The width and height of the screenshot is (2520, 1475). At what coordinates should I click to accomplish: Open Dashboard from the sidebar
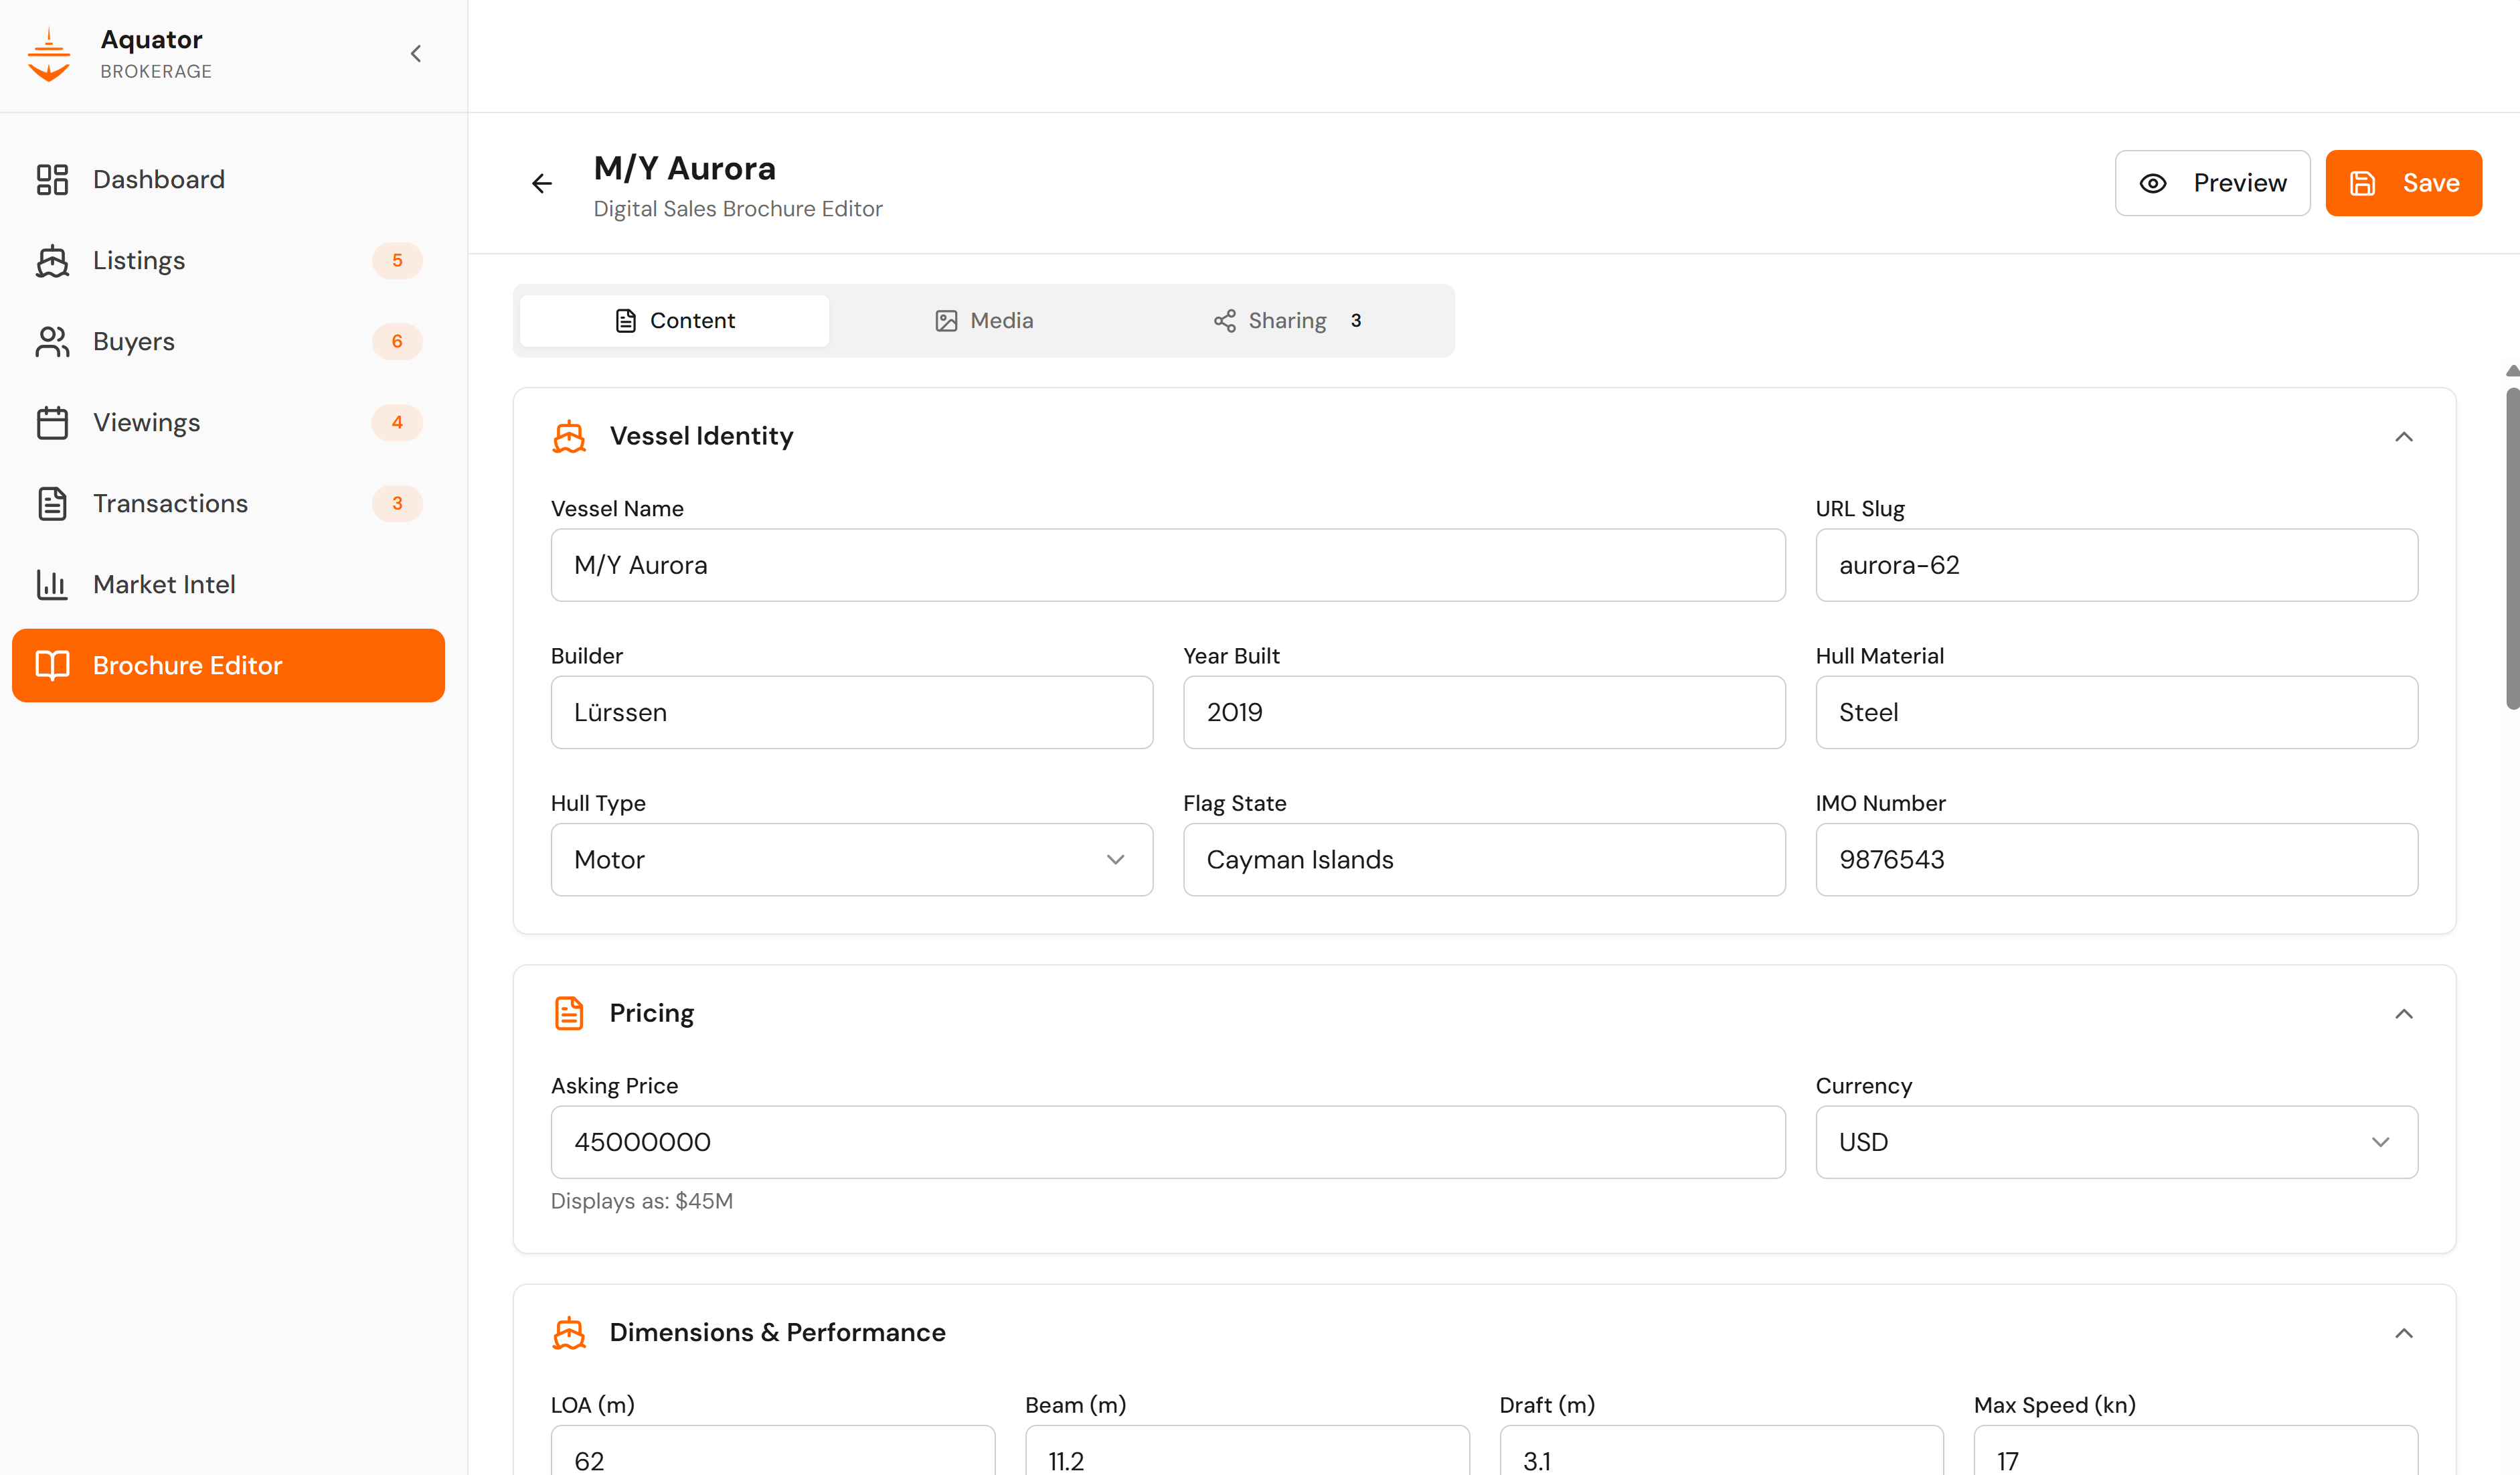click(x=158, y=179)
